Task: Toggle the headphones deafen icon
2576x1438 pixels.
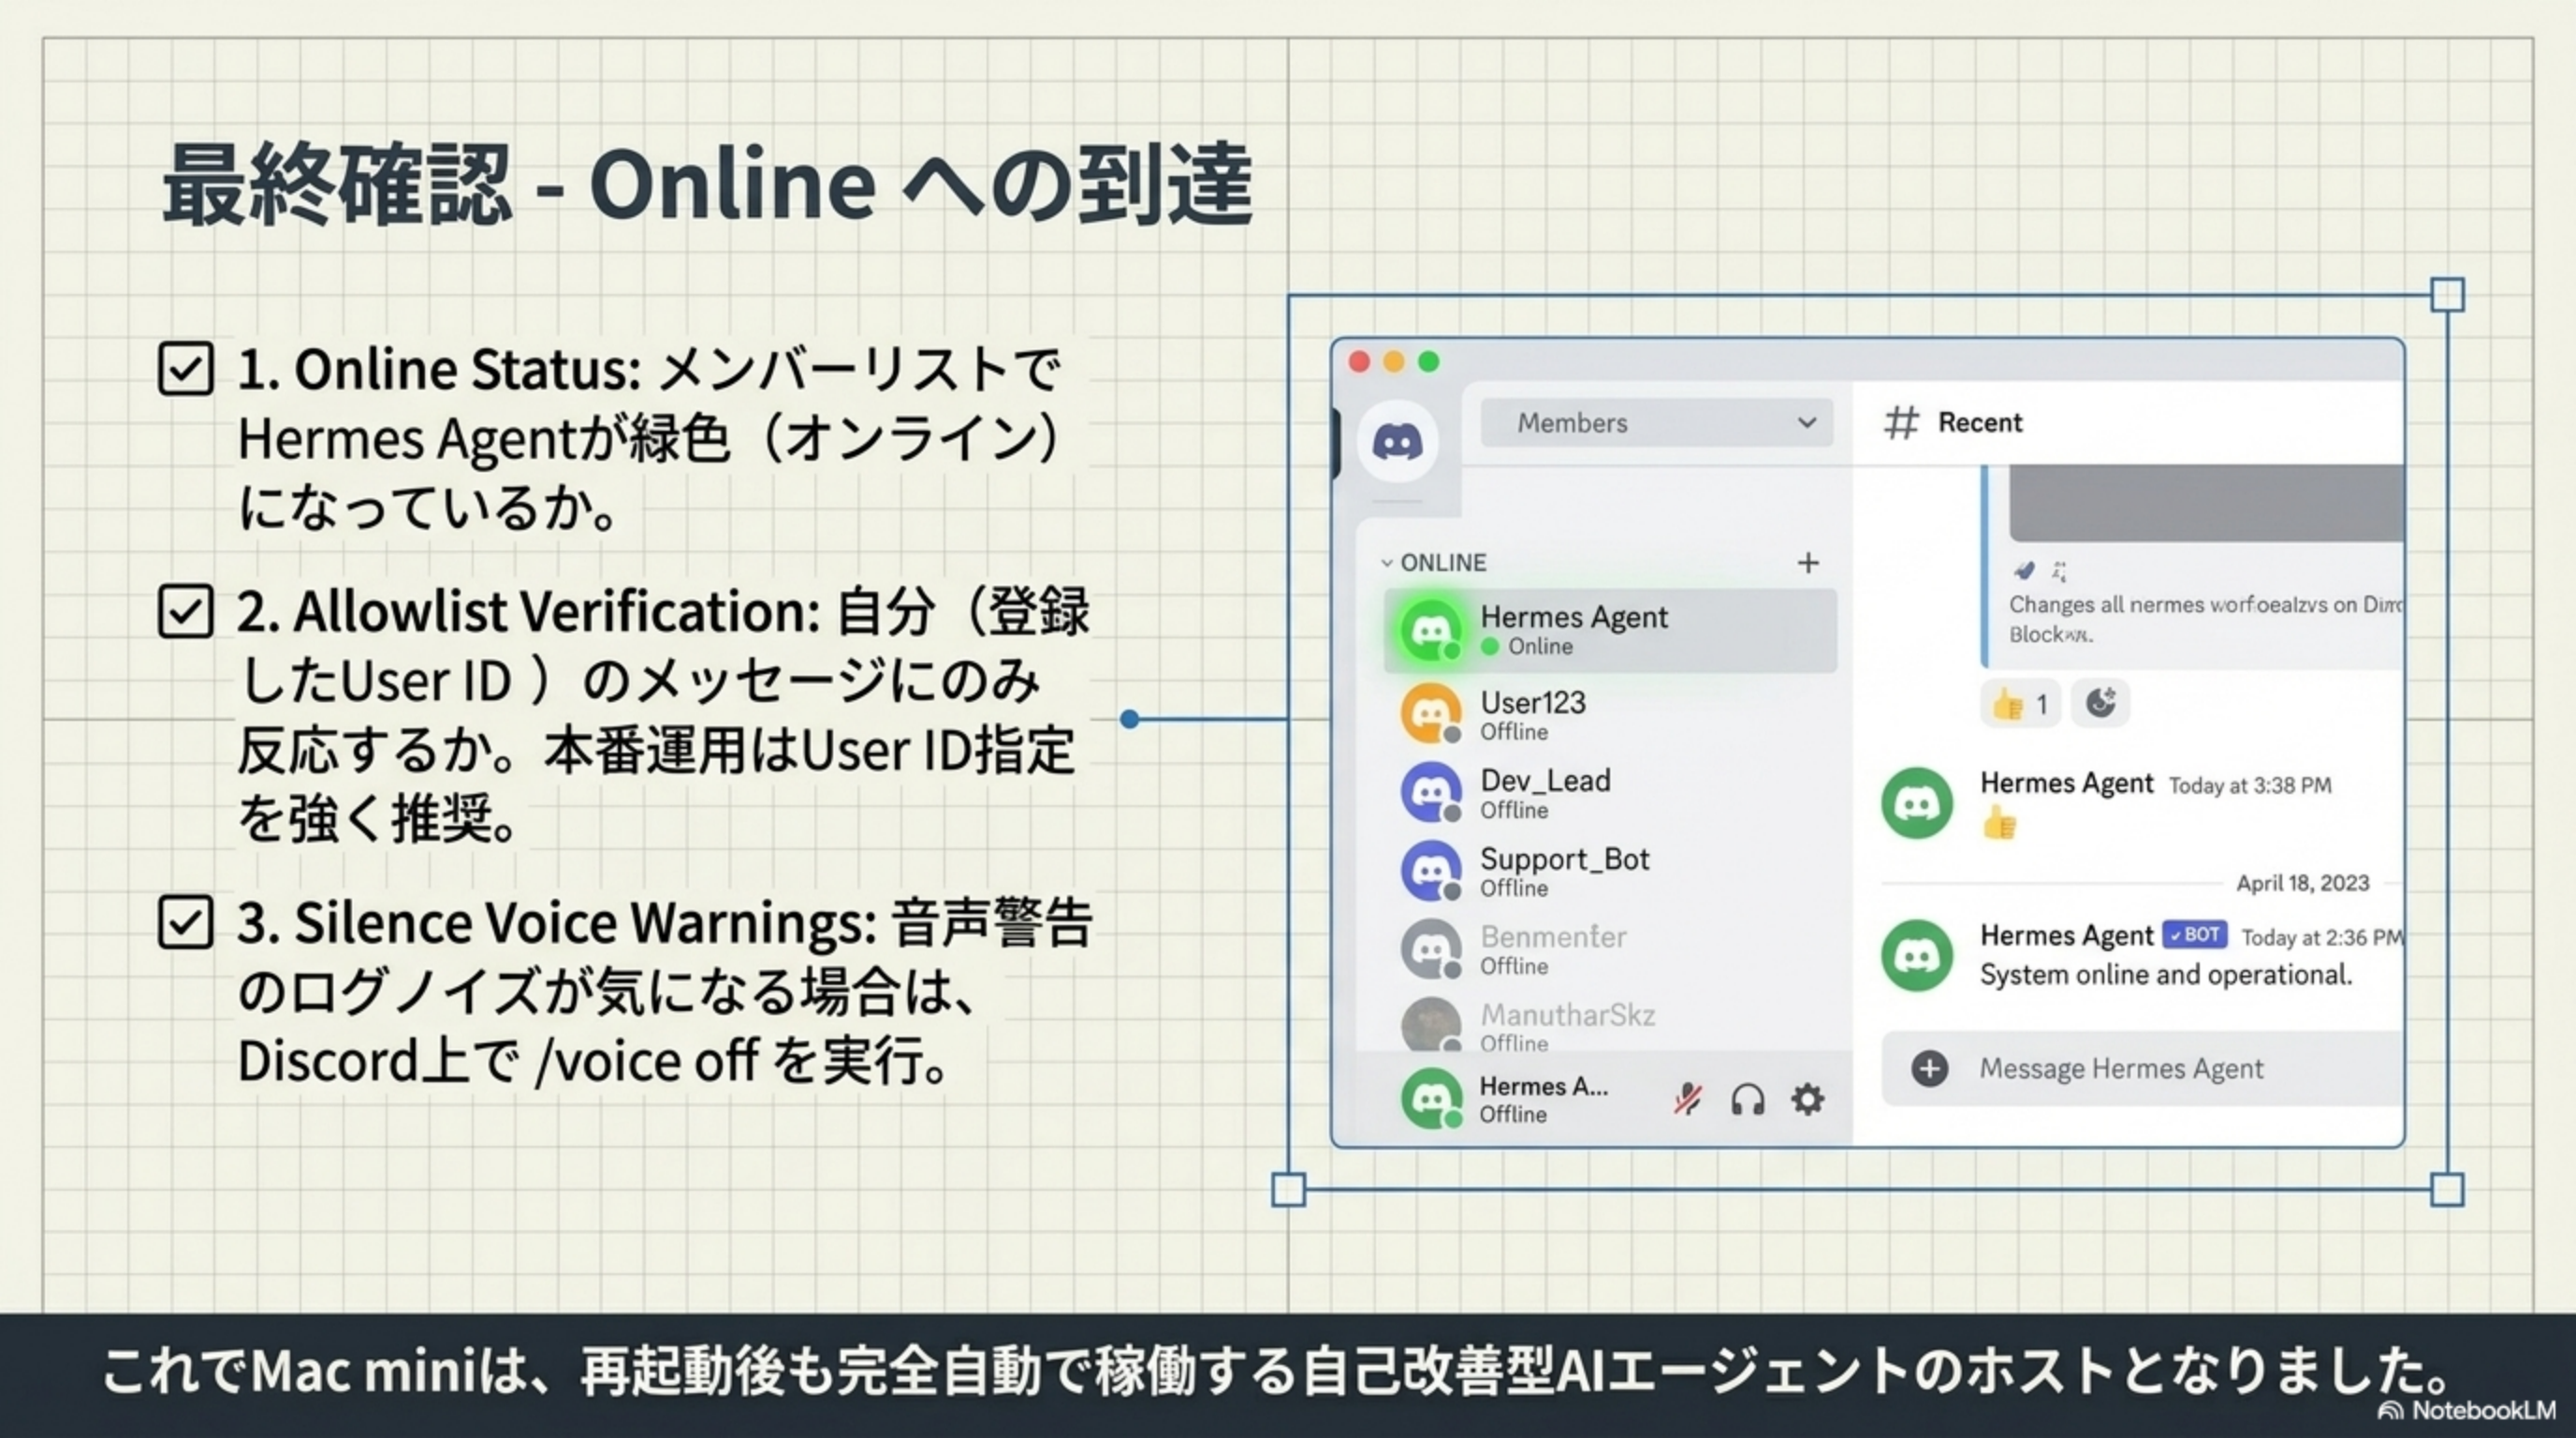Action: [x=1747, y=1100]
